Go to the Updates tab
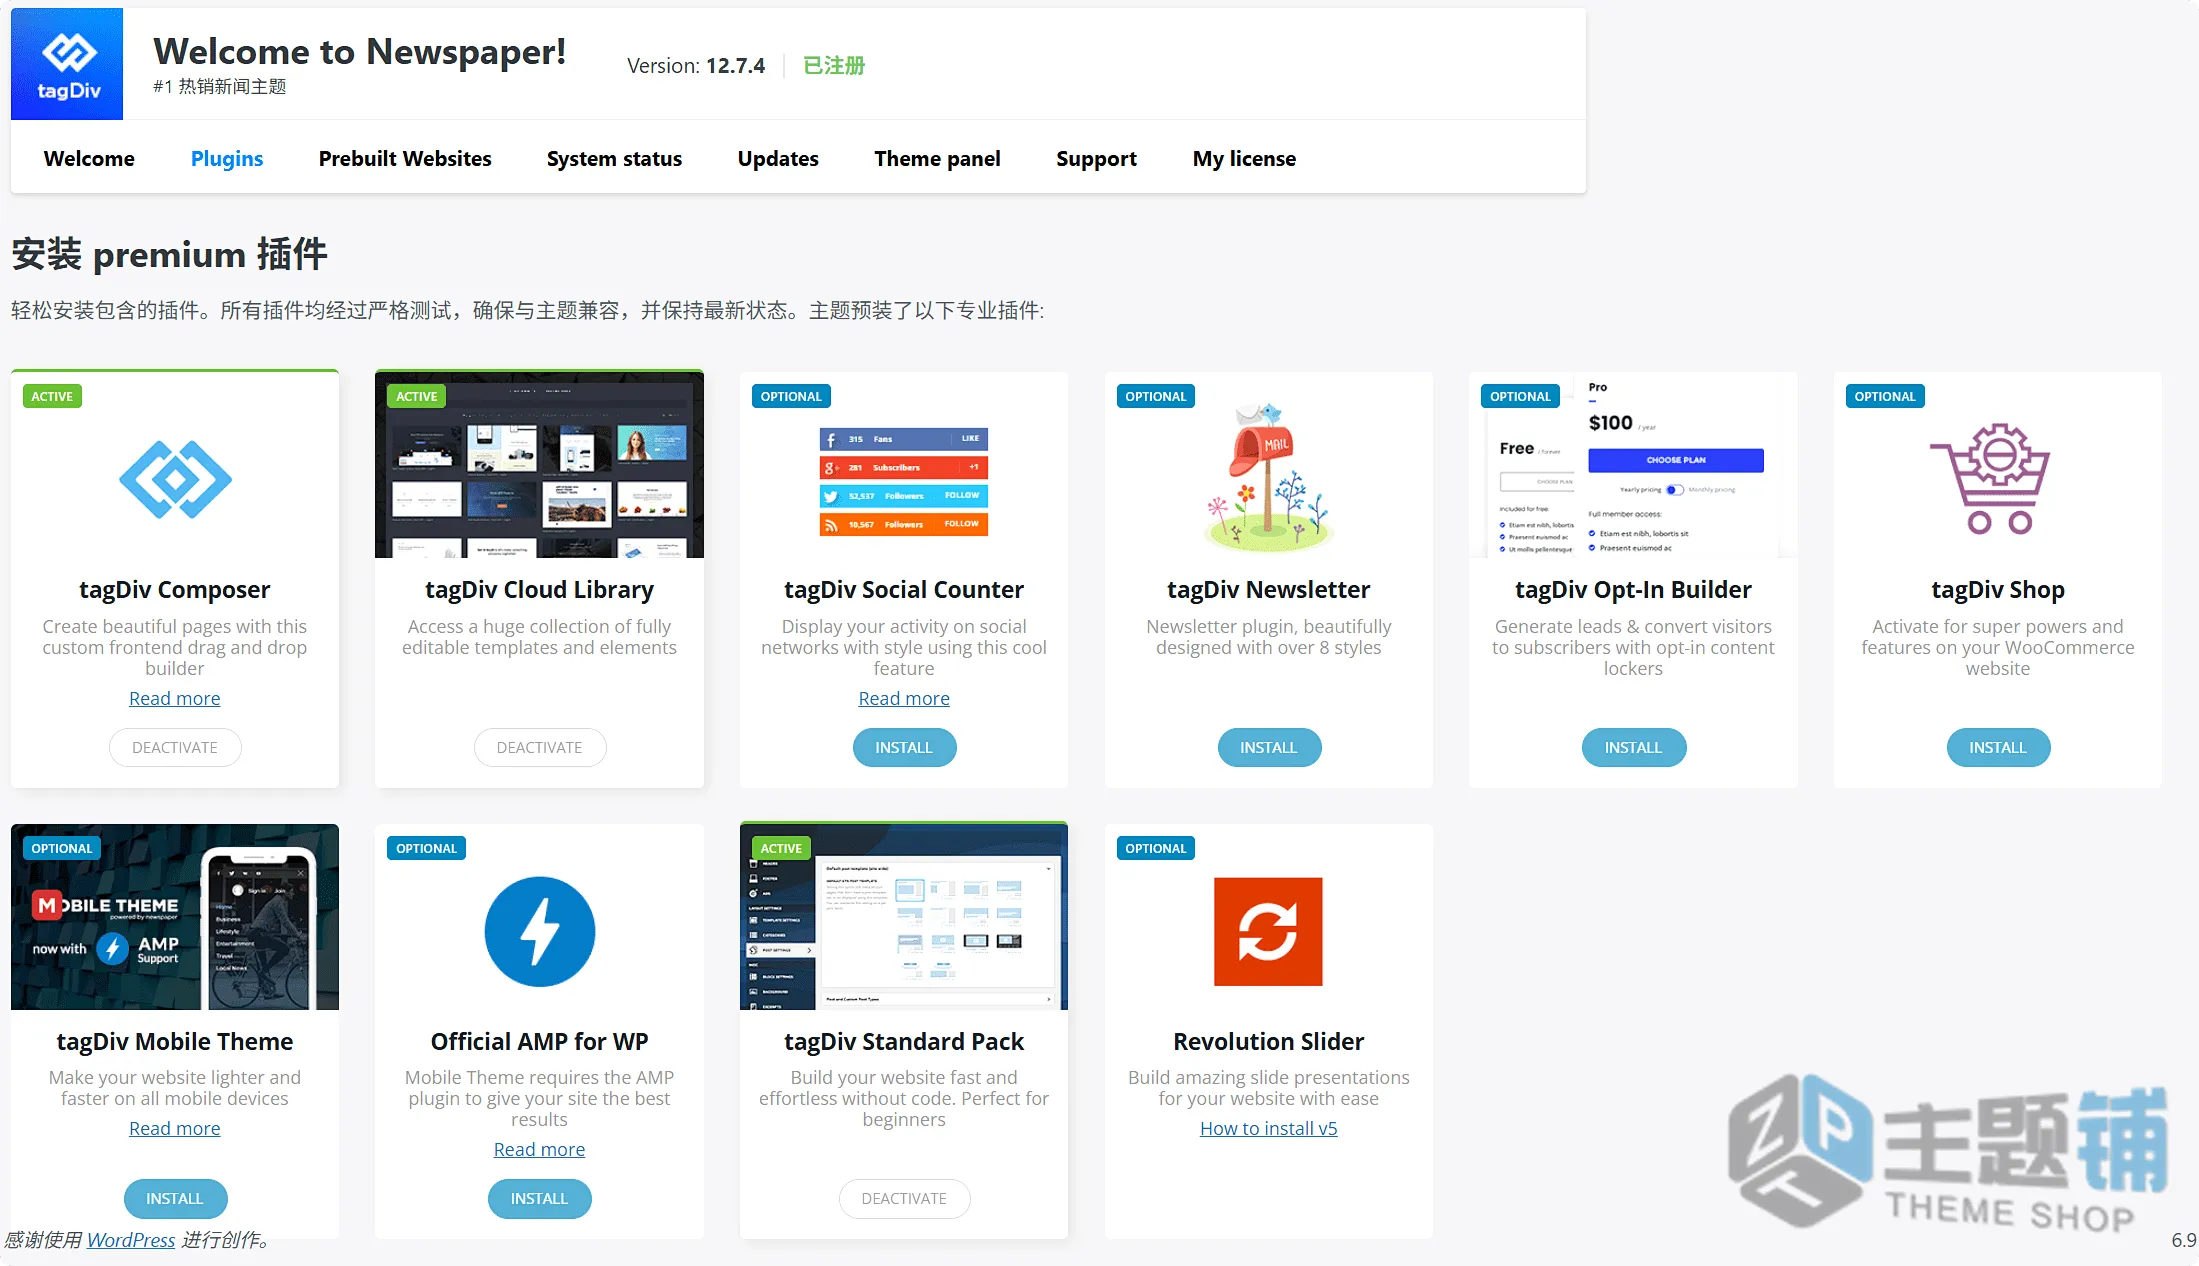 pyautogui.click(x=778, y=158)
